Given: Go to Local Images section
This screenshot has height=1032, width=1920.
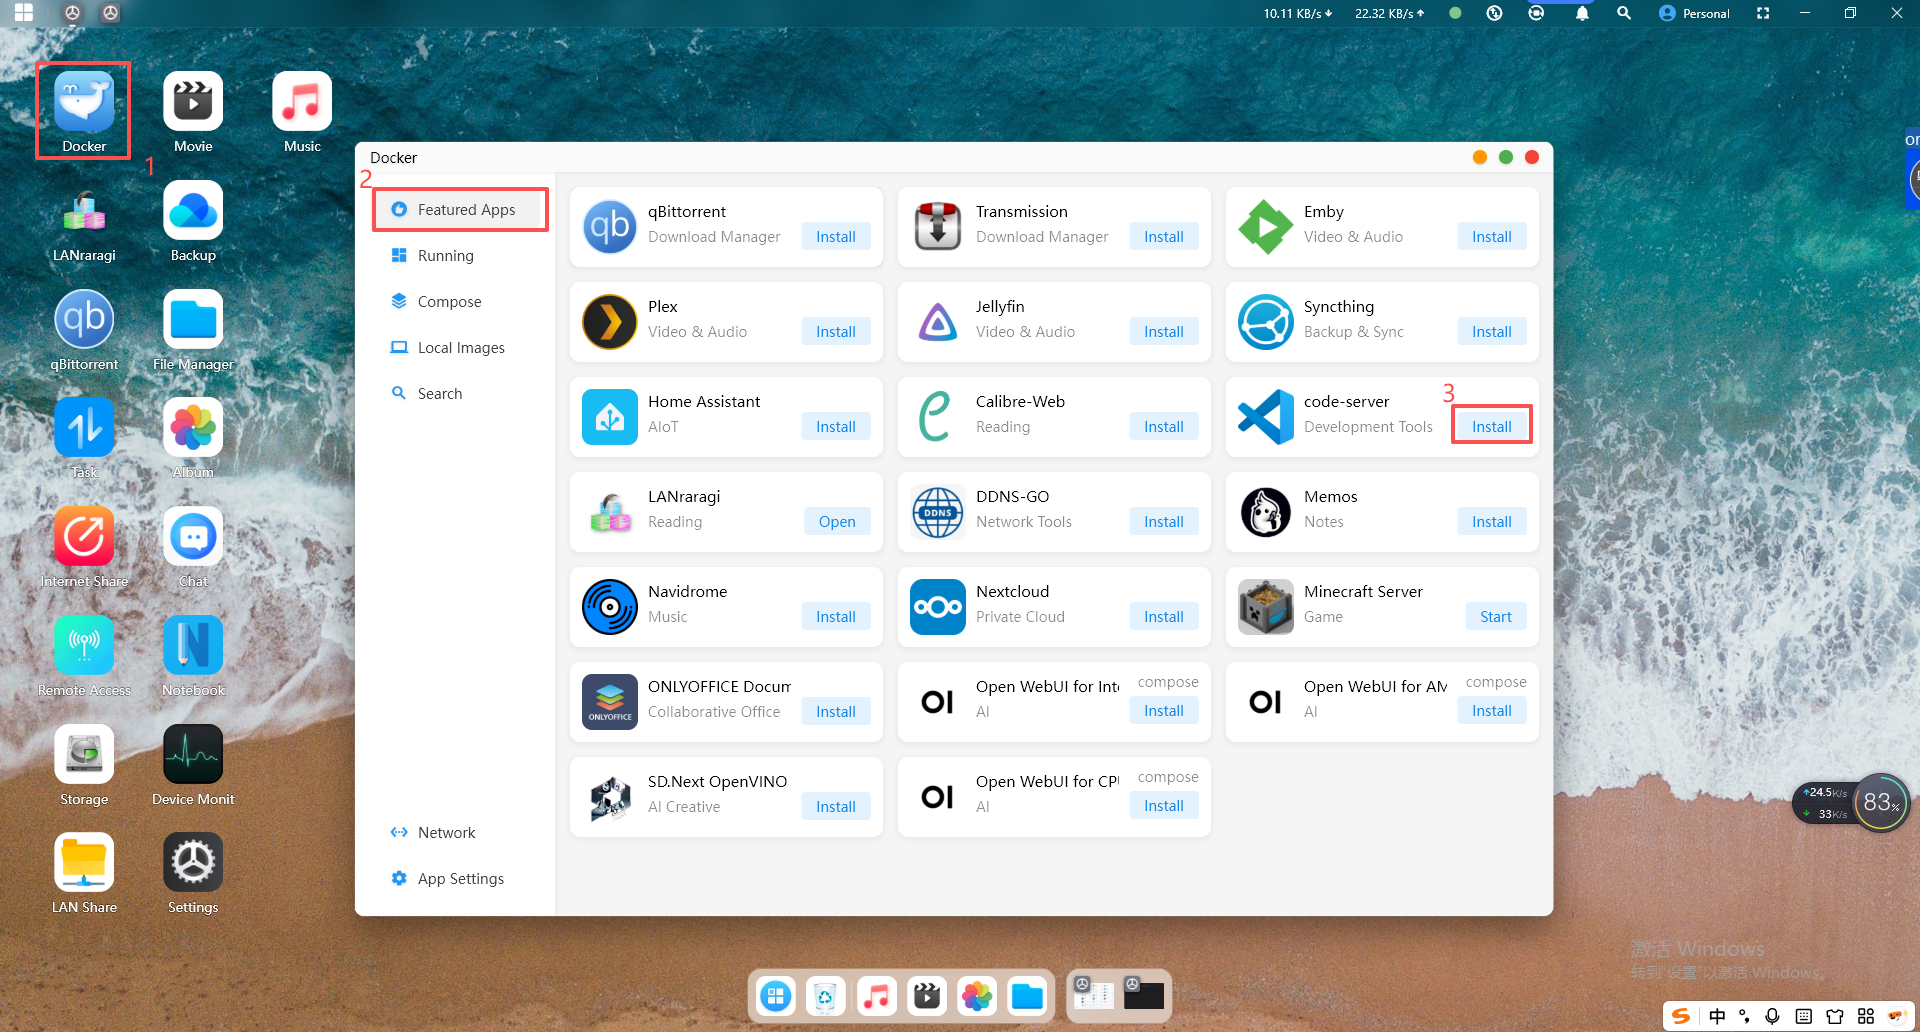Looking at the screenshot, I should click(460, 348).
